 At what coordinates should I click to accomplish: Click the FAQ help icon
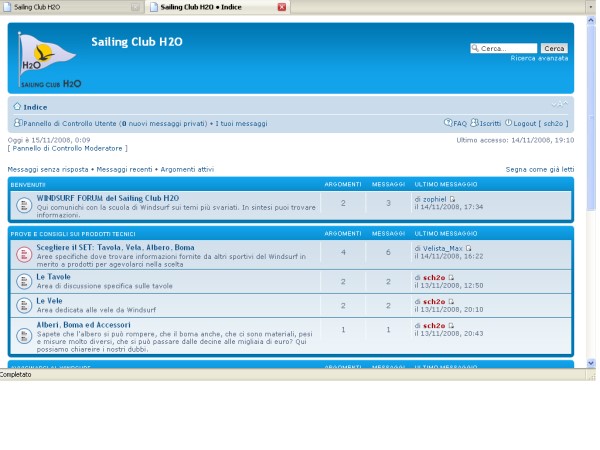tap(448, 123)
